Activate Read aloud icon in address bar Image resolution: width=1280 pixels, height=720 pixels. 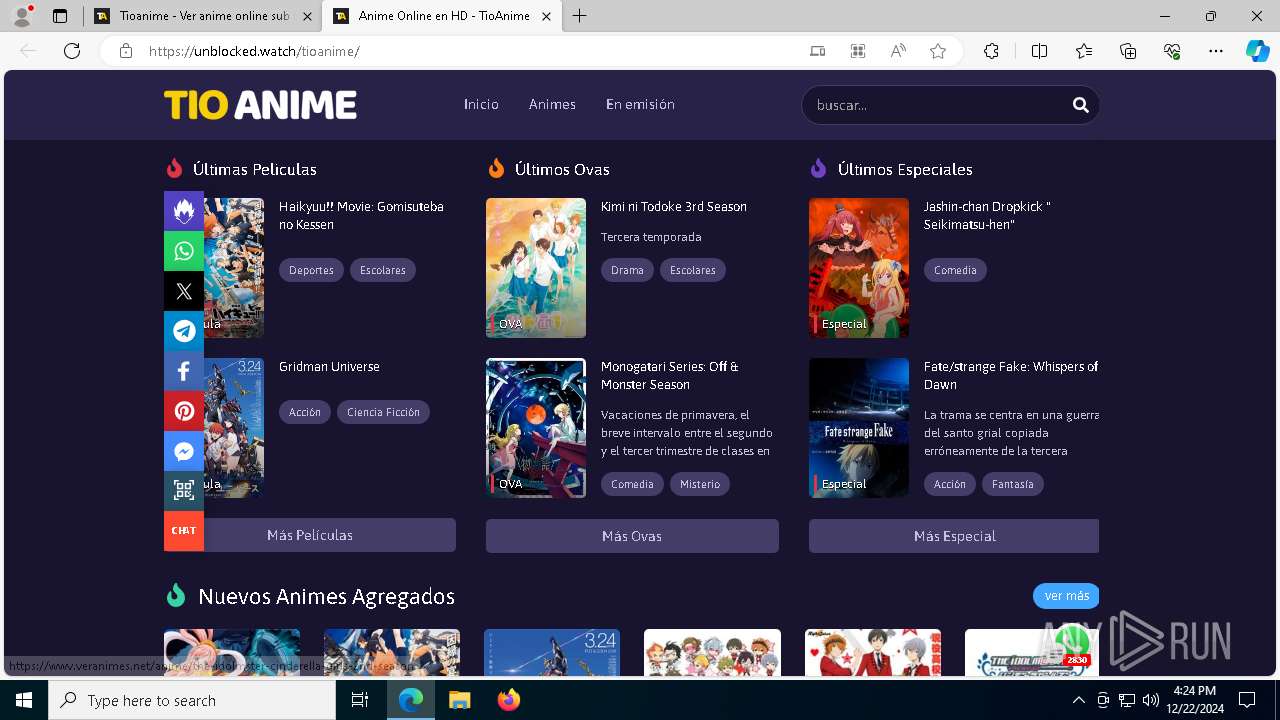(898, 51)
